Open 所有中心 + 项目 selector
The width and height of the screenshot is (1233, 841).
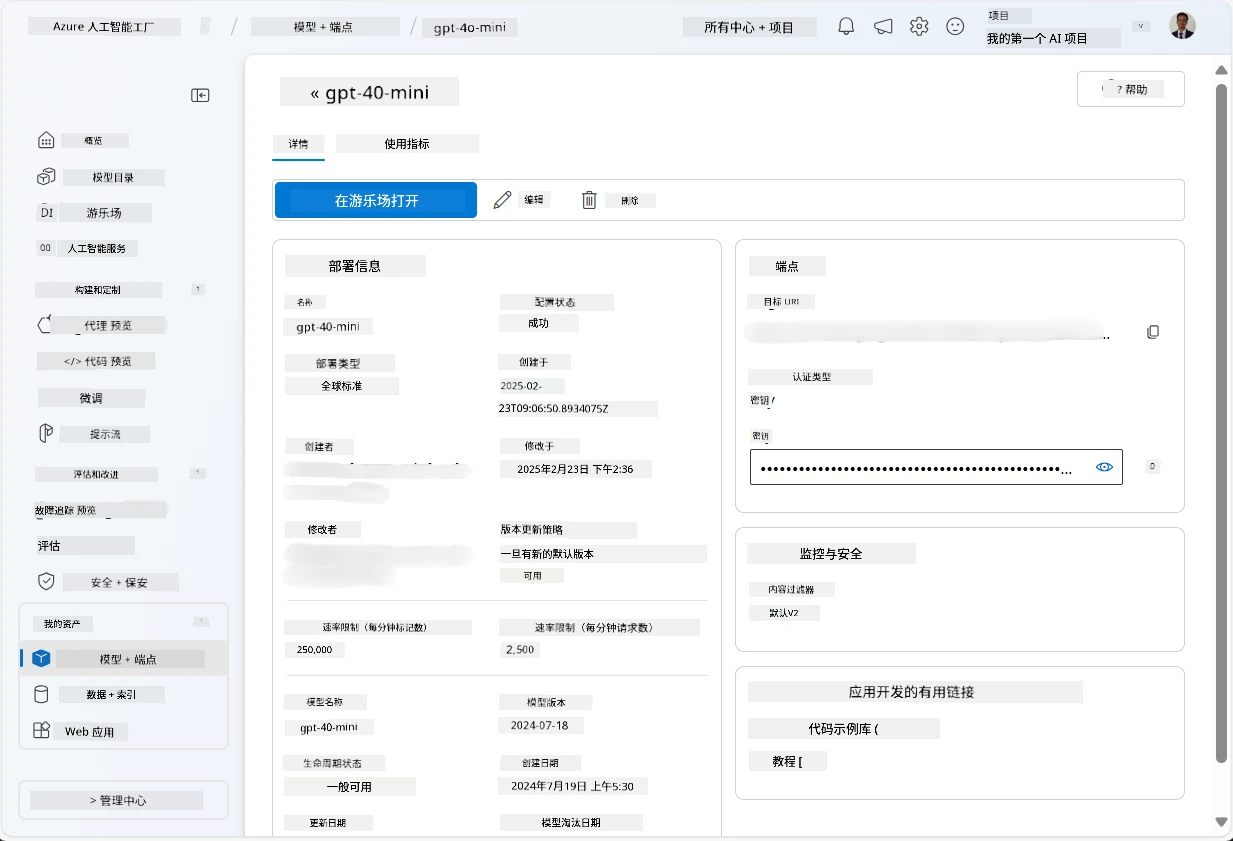[x=750, y=27]
